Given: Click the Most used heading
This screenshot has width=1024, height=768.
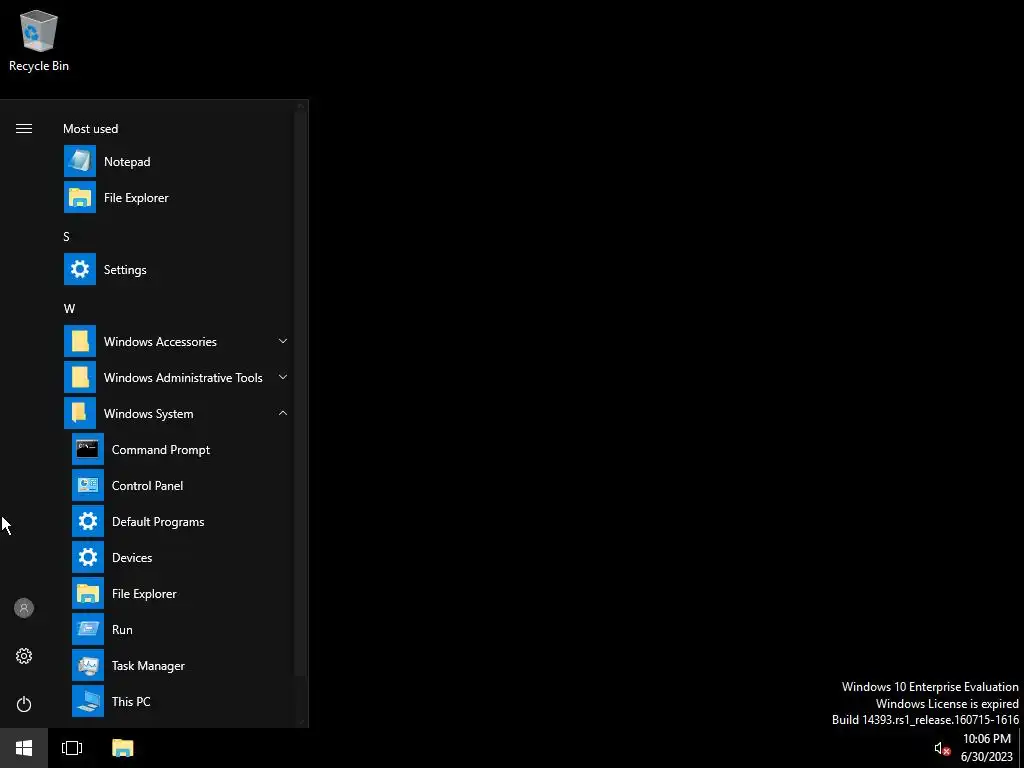Looking at the screenshot, I should coord(90,129).
